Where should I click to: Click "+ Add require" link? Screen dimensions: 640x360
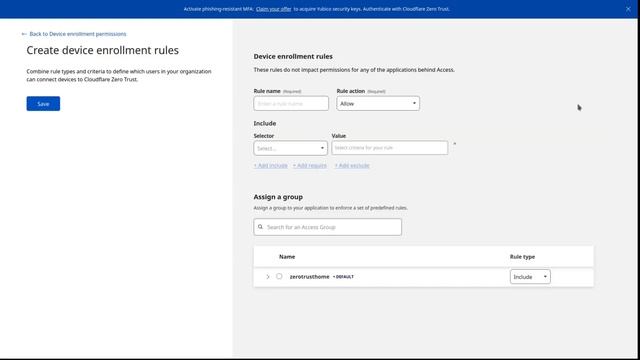tap(310, 165)
